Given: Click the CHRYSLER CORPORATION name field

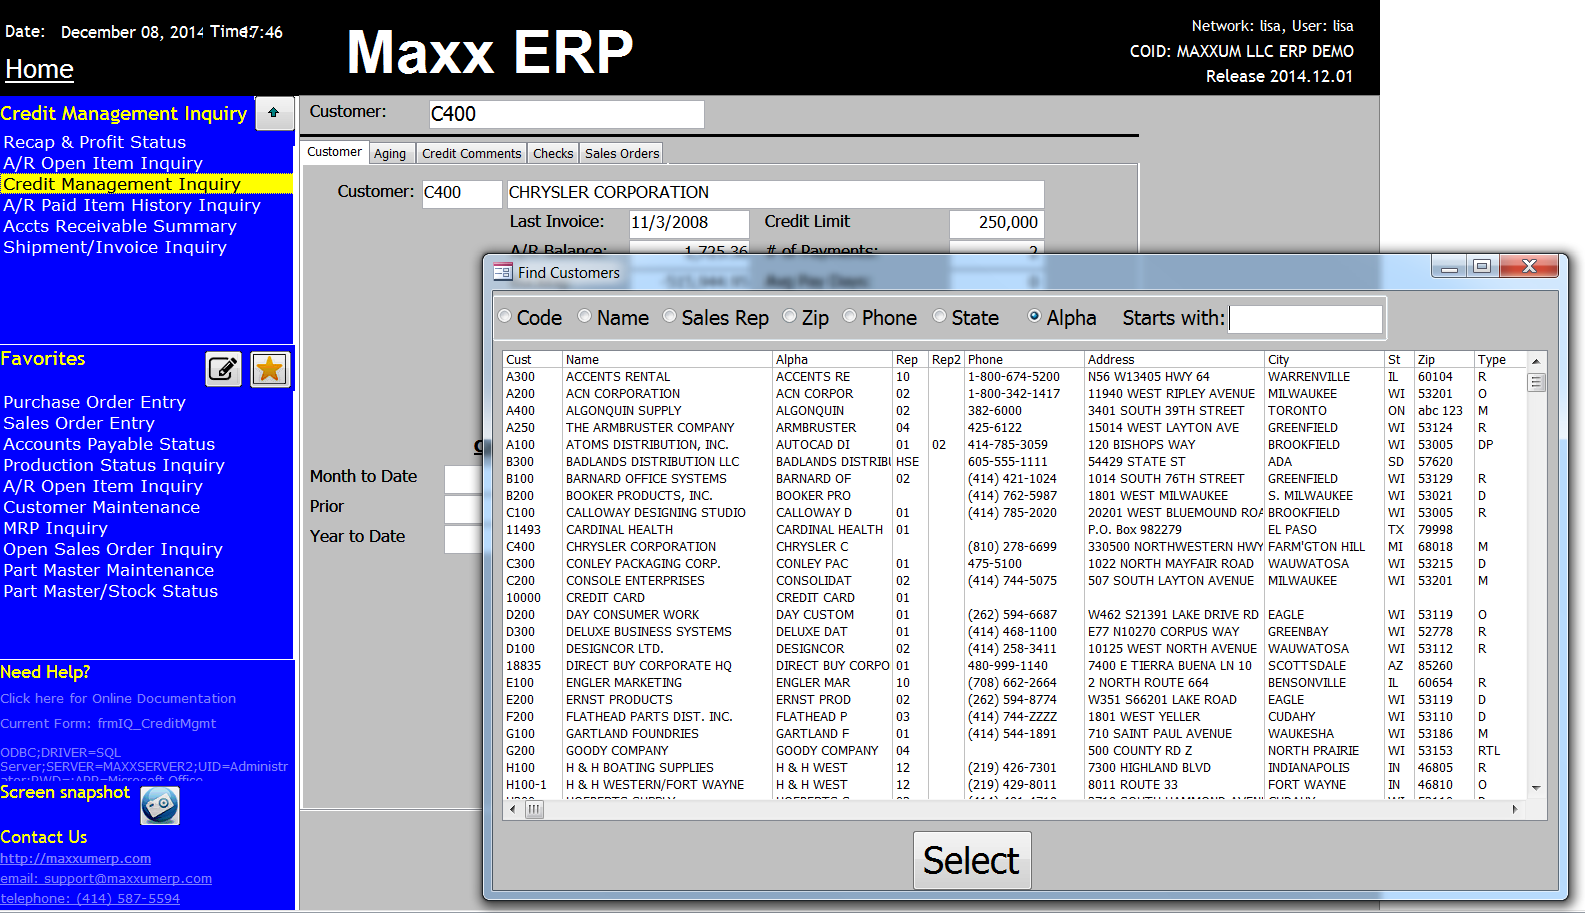Looking at the screenshot, I should pyautogui.click(x=775, y=193).
